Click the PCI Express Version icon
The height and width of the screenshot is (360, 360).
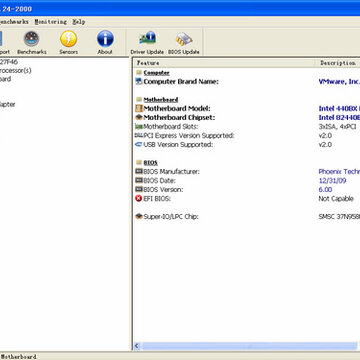(x=139, y=135)
